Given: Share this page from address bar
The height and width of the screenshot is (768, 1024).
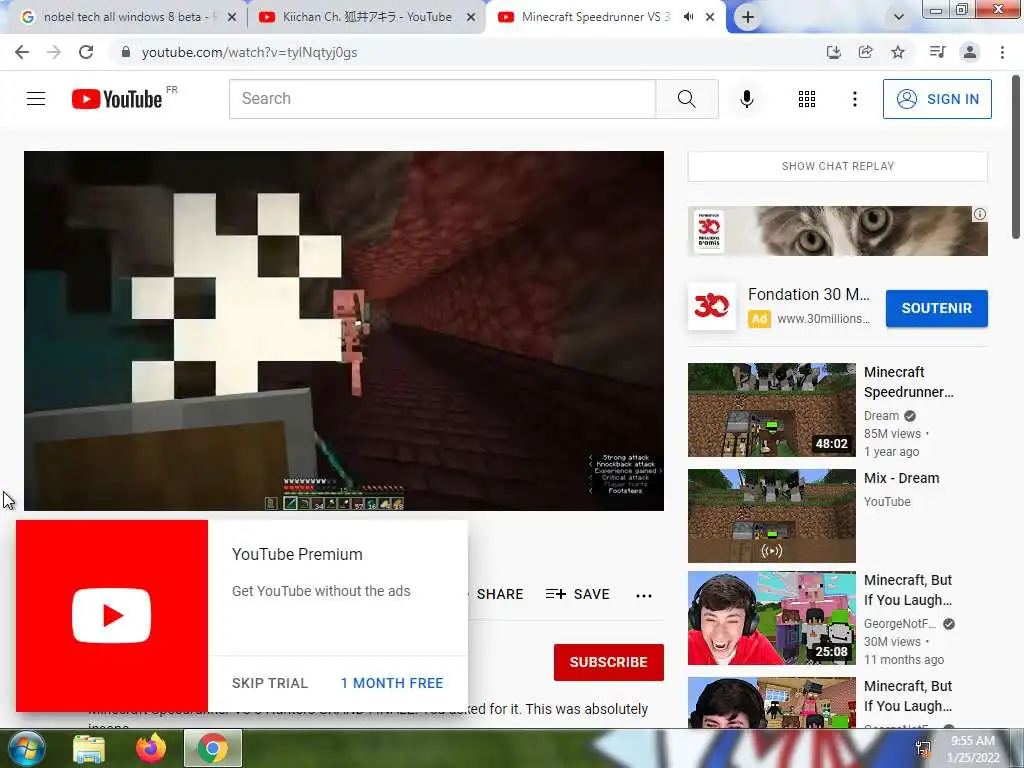Looking at the screenshot, I should (x=865, y=52).
